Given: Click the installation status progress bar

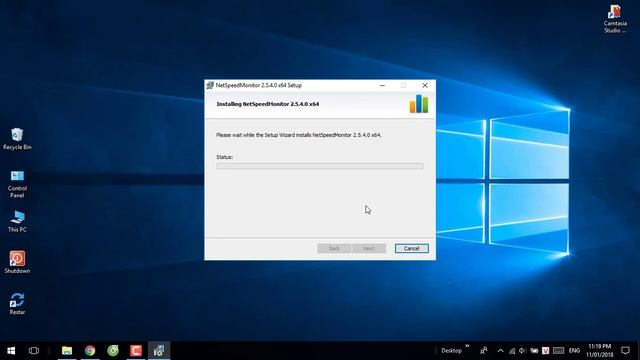Looking at the screenshot, I should tap(320, 166).
